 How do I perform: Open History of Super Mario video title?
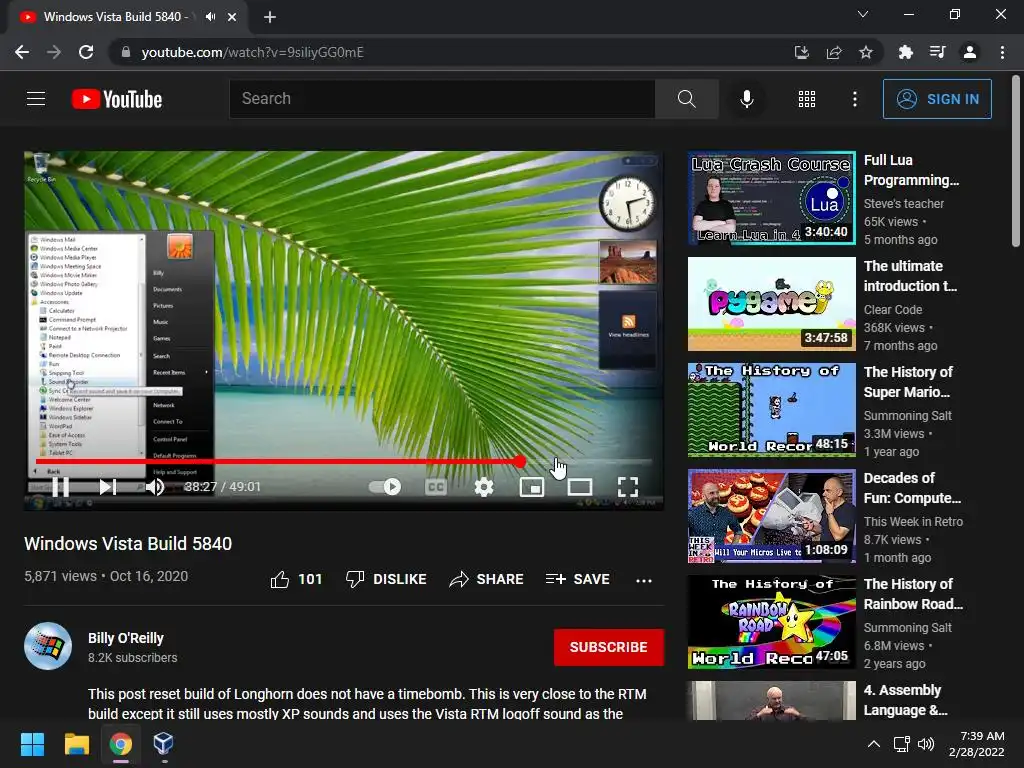[908, 382]
